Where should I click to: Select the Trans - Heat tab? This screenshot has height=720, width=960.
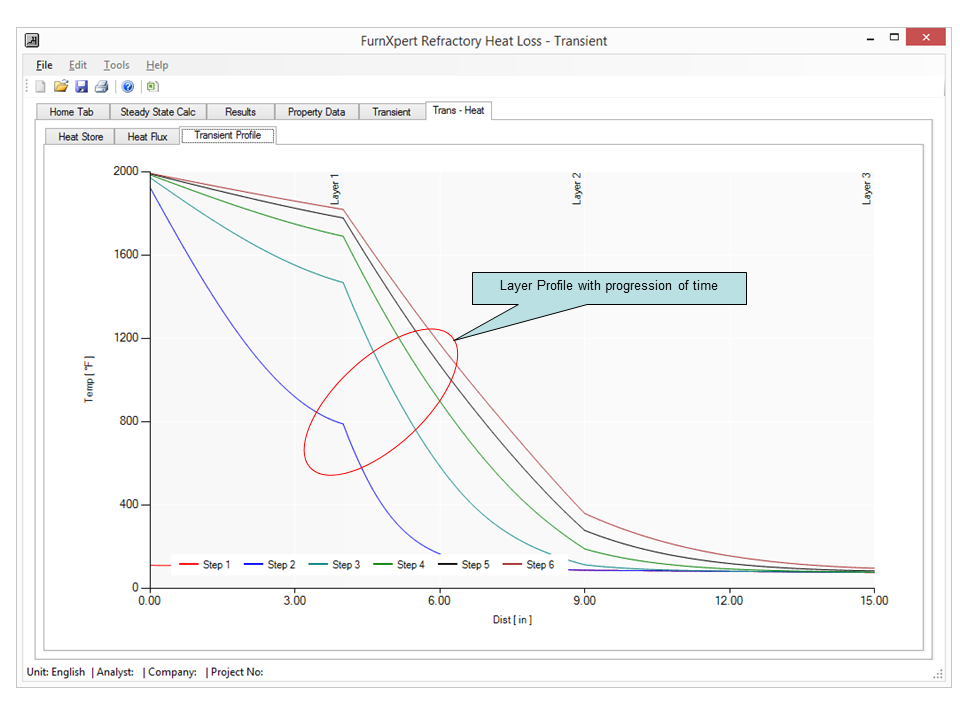tap(459, 110)
